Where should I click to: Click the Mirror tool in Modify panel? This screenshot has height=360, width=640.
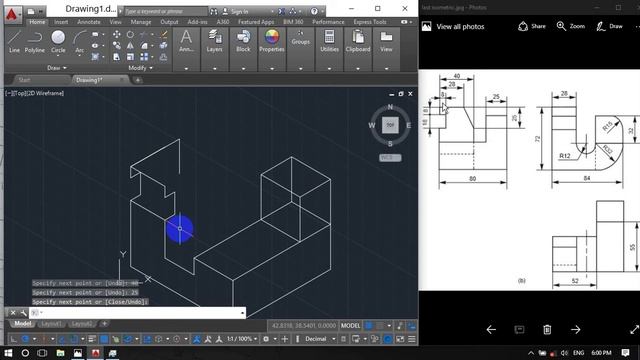(130, 46)
